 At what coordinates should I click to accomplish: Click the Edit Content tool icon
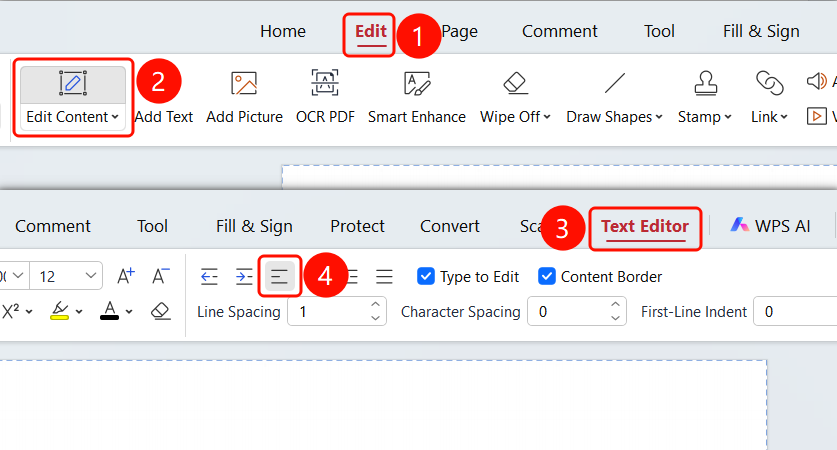coord(73,83)
